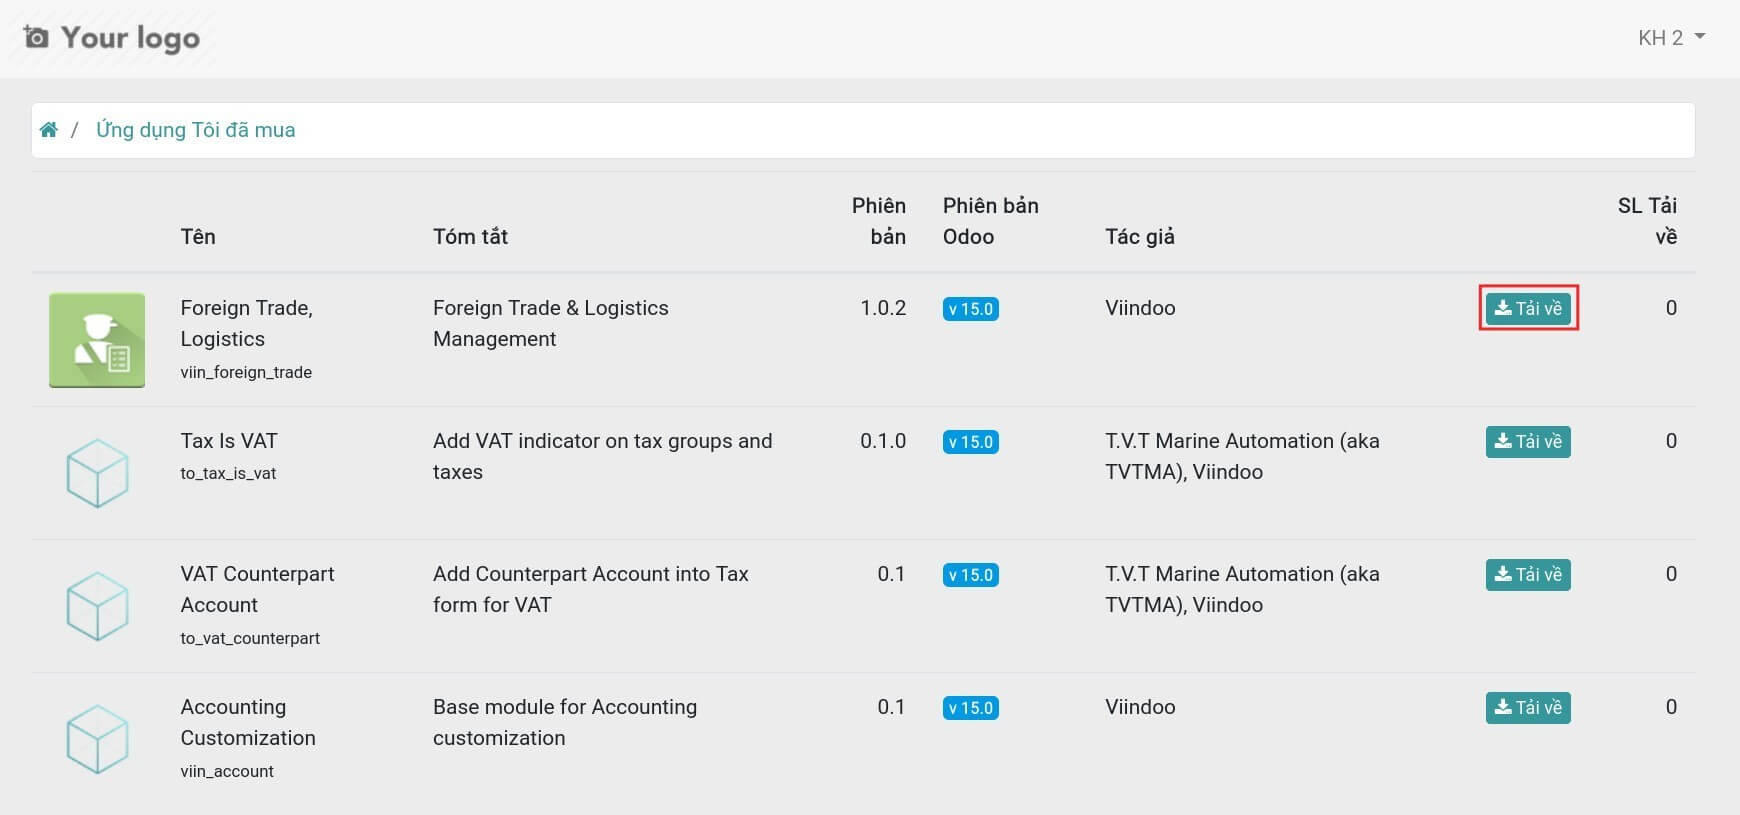Download the Tax Is VAT module
Image resolution: width=1740 pixels, height=815 pixels.
point(1528,441)
